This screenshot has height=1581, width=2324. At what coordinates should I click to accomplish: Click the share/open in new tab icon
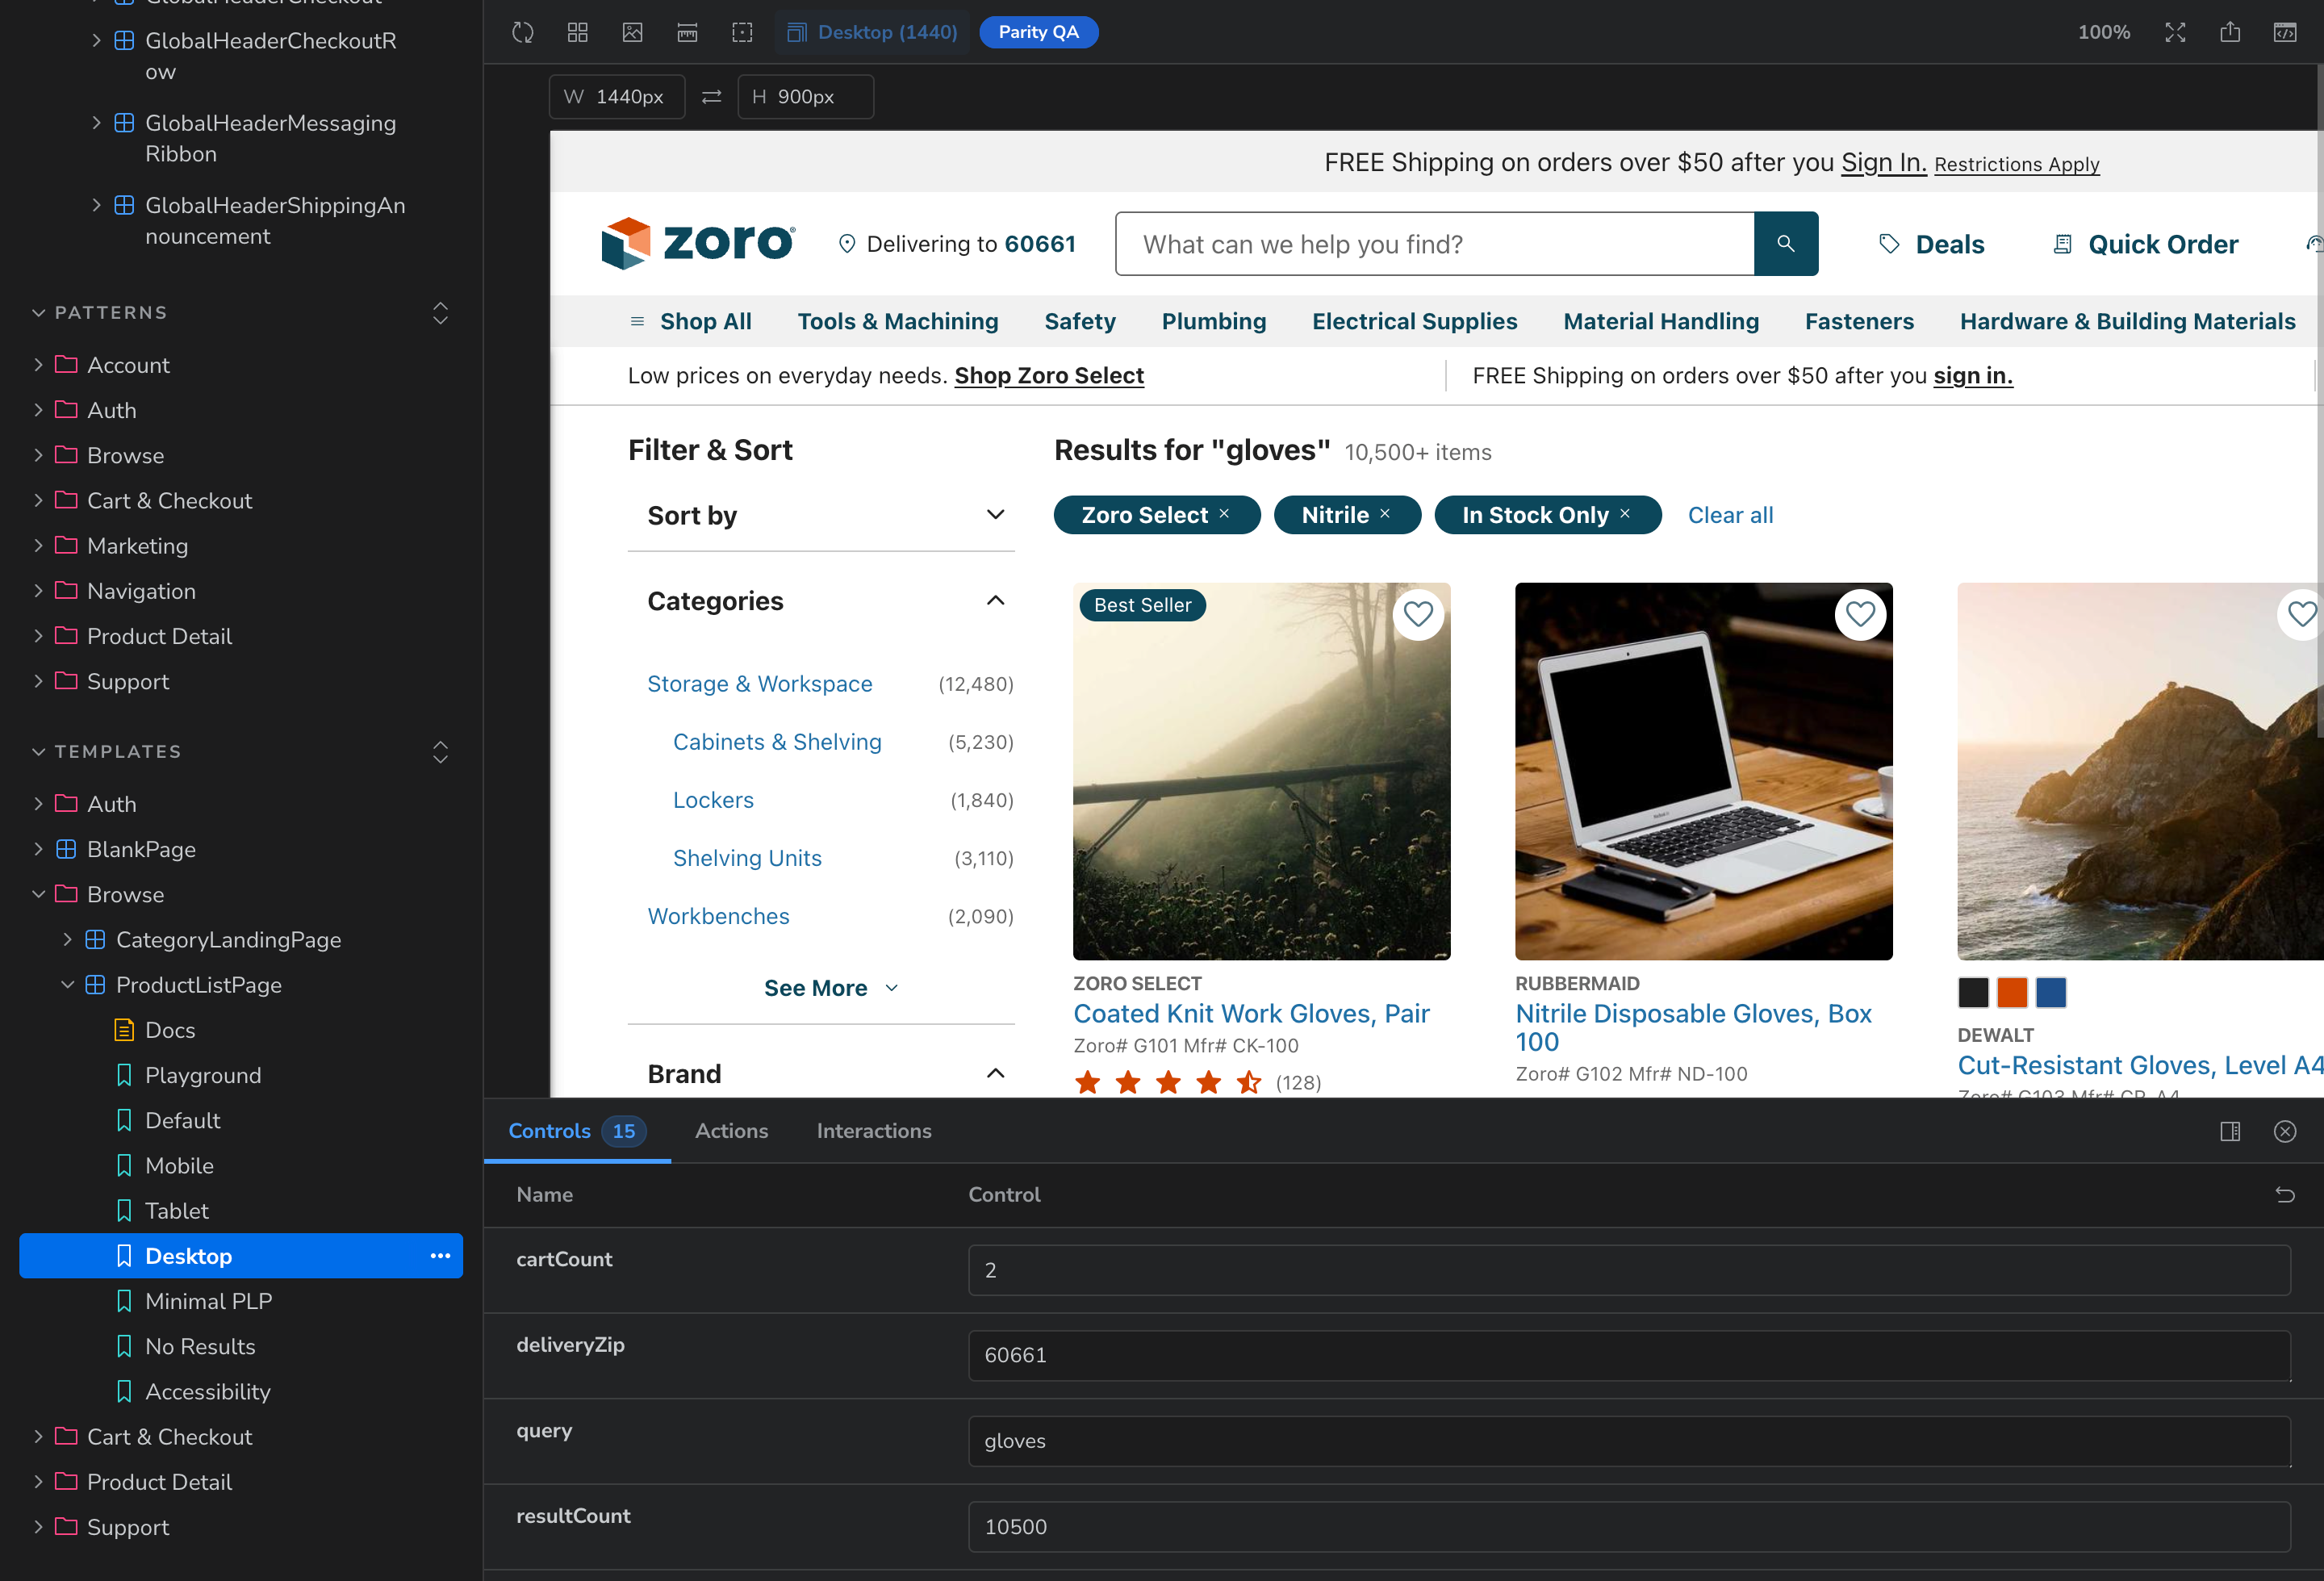tap(2230, 32)
